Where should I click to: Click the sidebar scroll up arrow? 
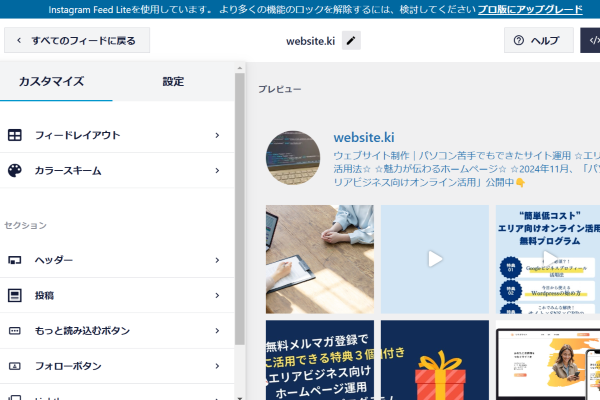pos(240,68)
